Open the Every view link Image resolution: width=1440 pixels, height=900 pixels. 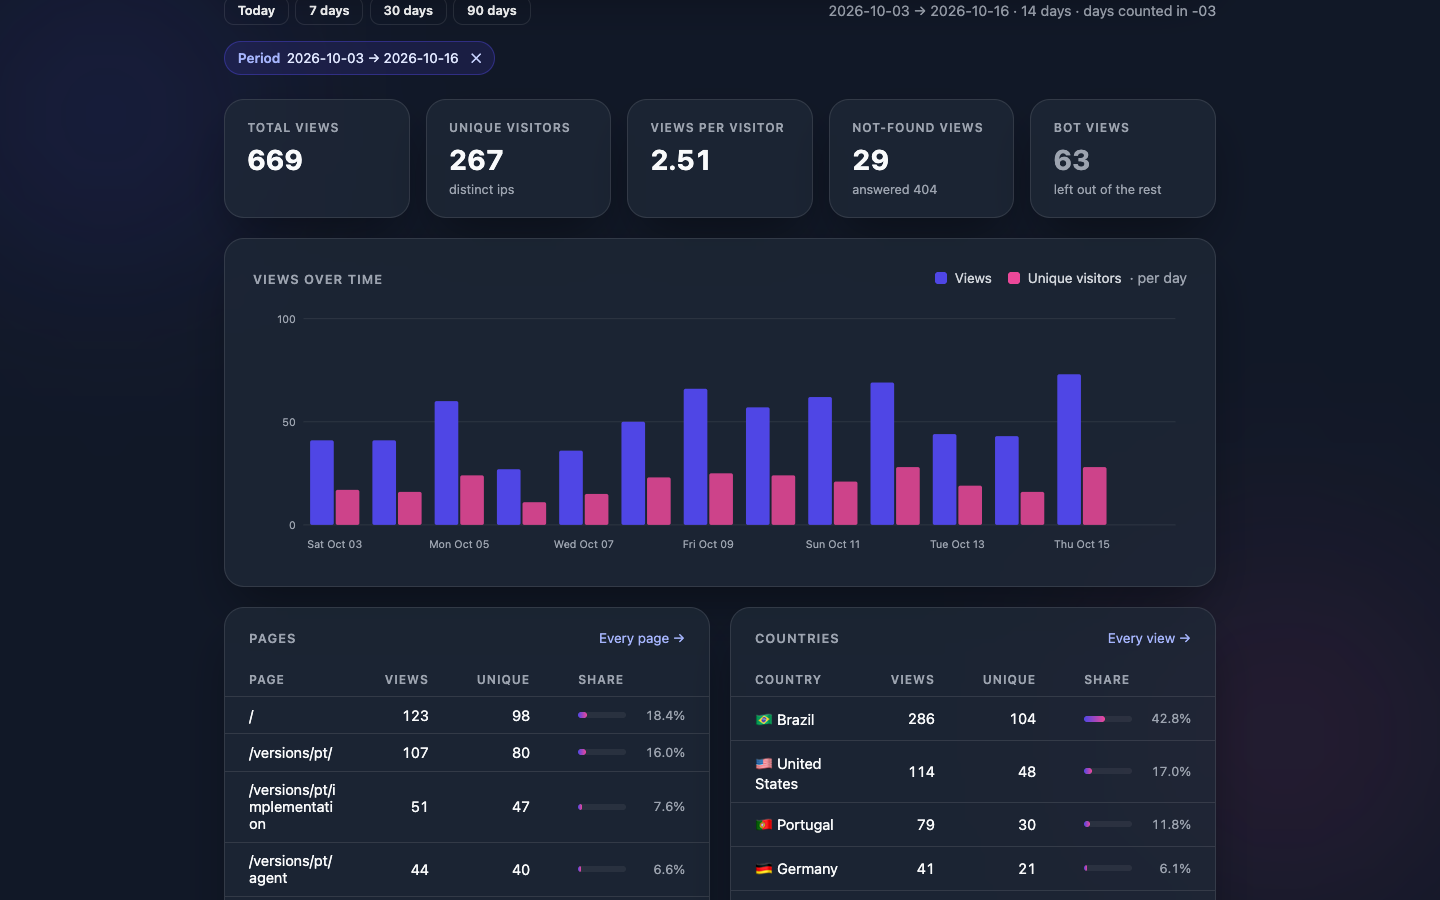1149,638
